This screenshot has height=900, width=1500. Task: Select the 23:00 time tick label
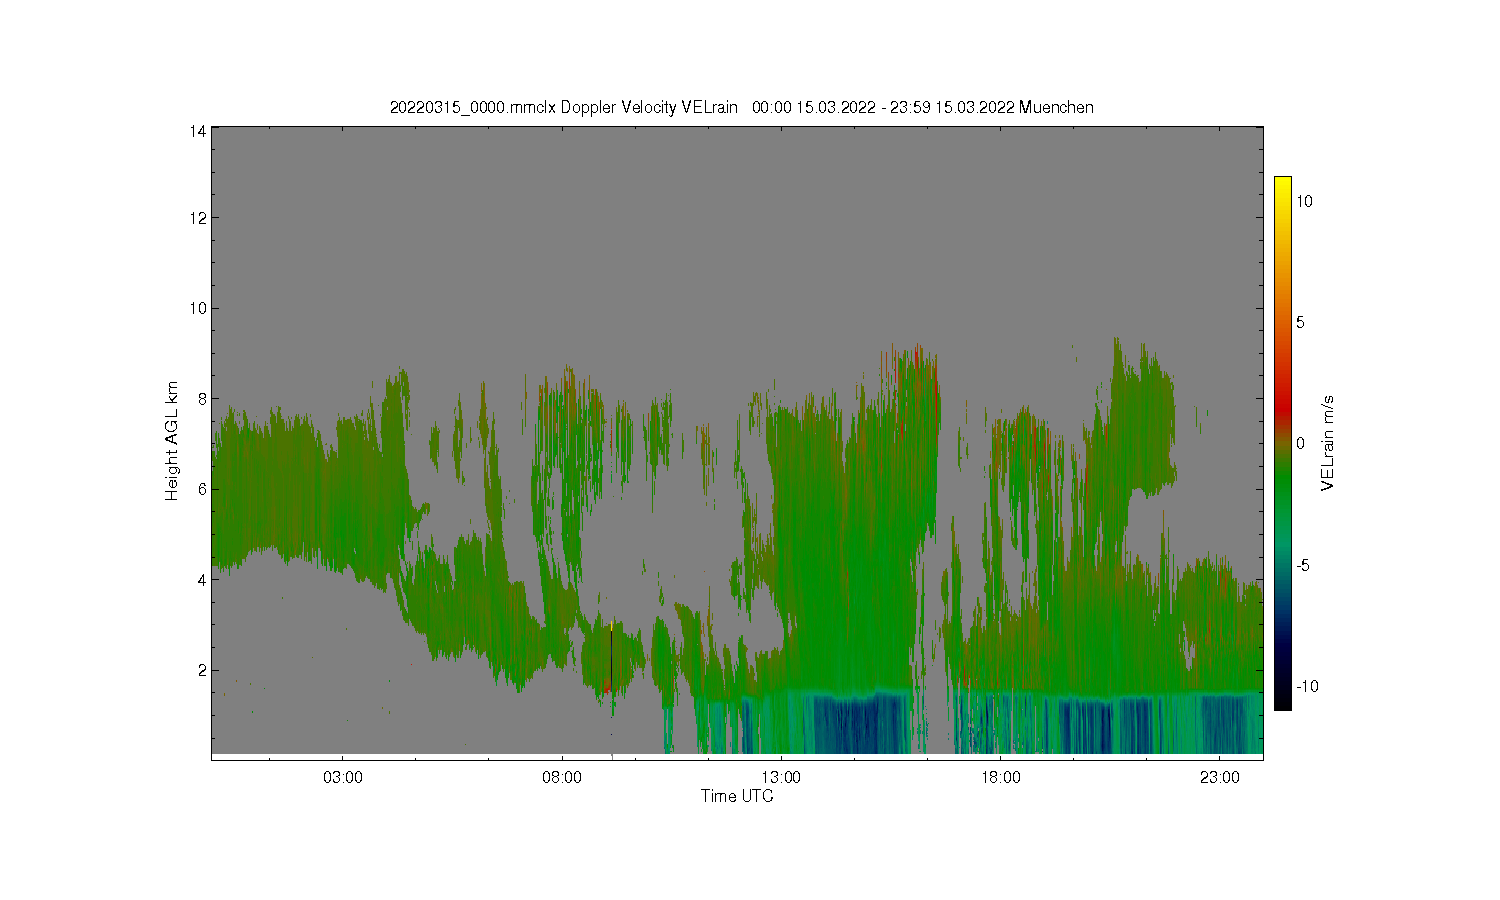pos(1220,777)
